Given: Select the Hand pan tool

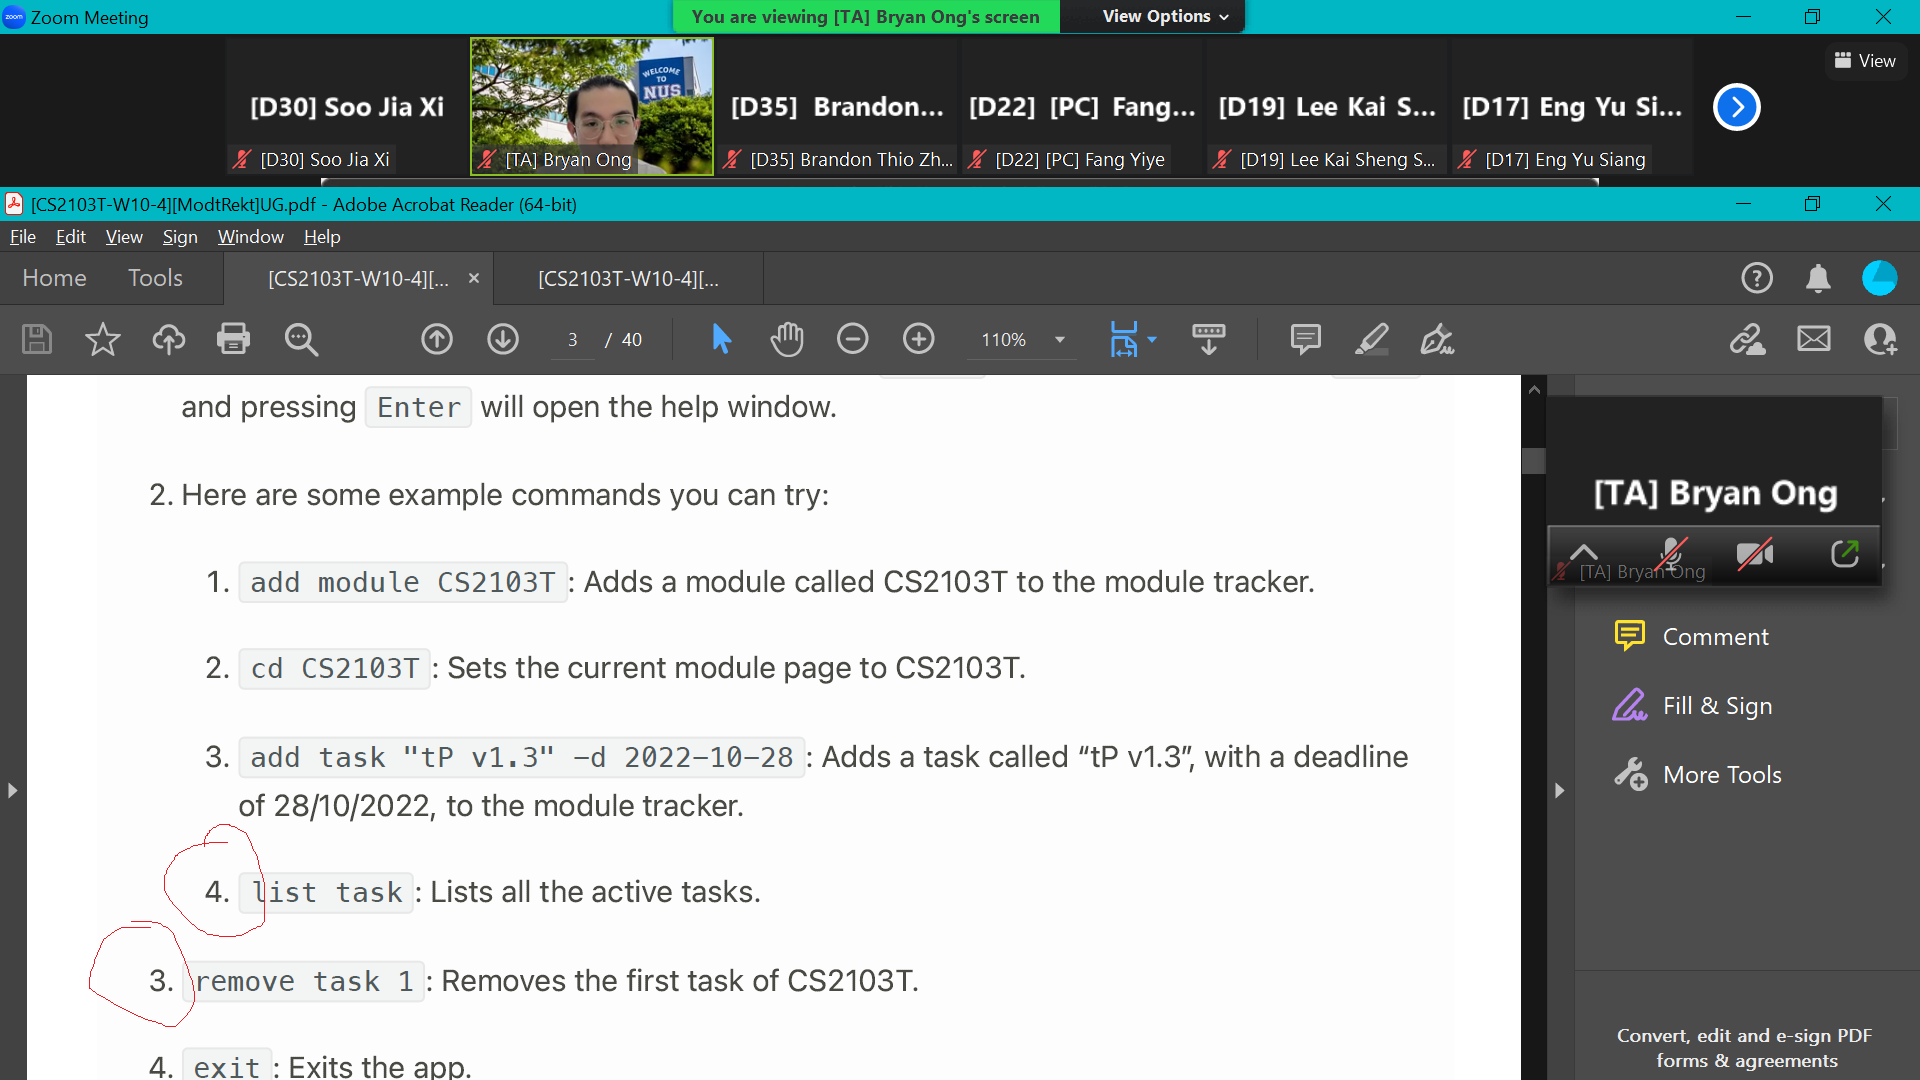Looking at the screenshot, I should point(787,340).
